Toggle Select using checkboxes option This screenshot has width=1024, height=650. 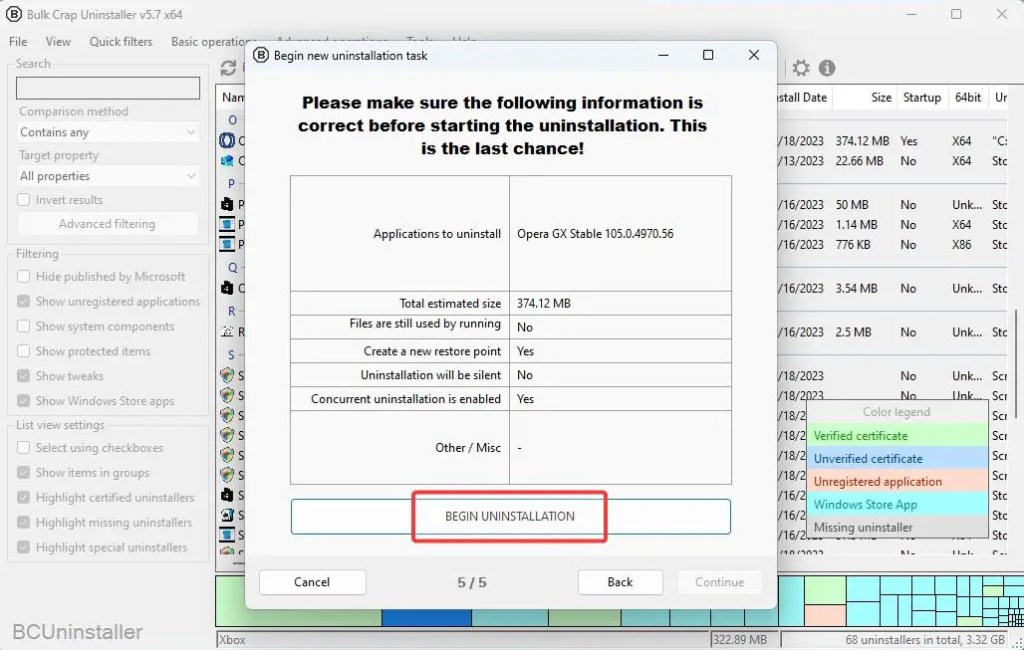(x=24, y=447)
